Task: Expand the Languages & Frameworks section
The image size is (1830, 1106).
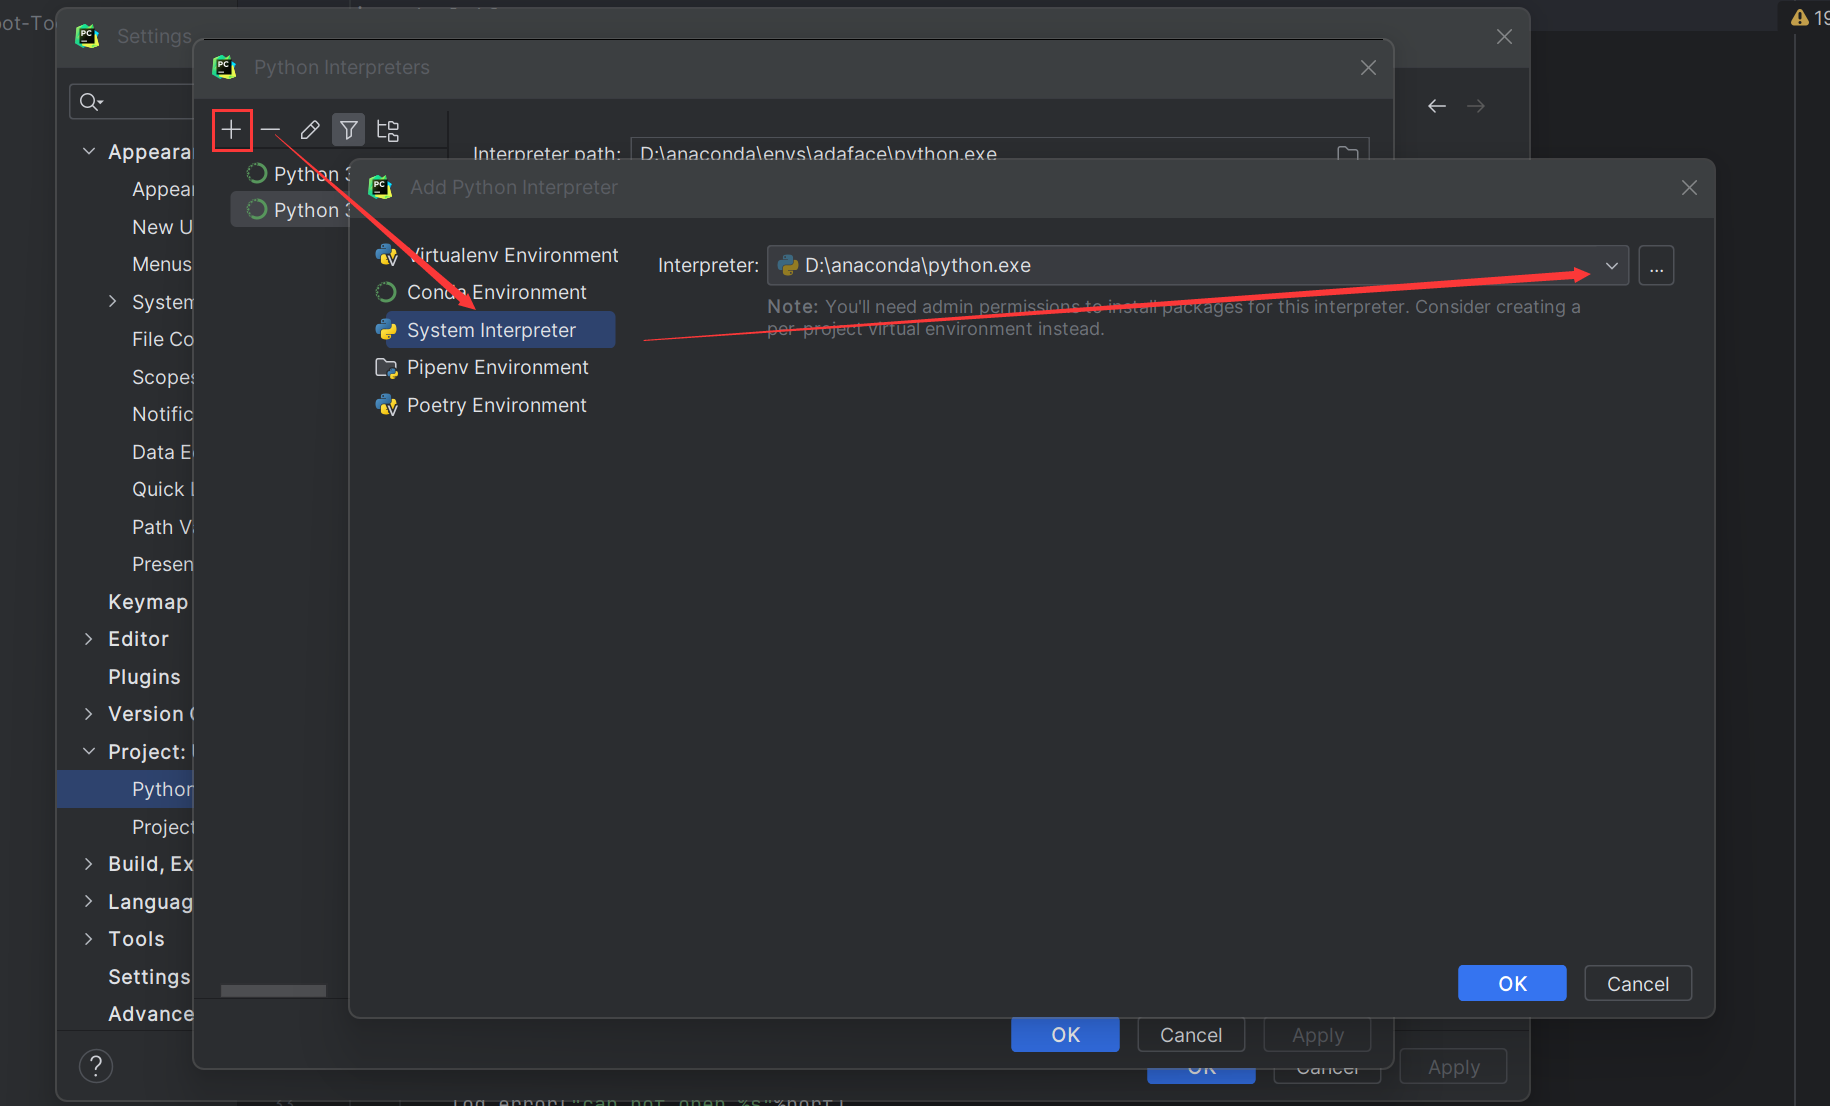Action: coord(89,901)
